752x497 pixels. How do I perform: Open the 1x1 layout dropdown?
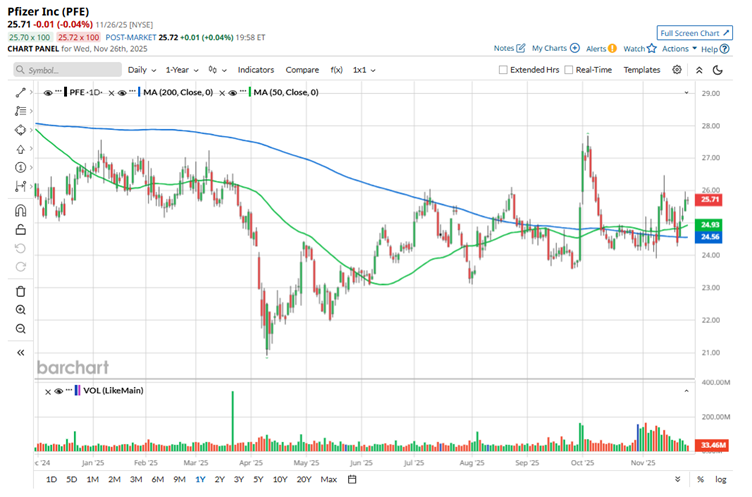coord(364,70)
